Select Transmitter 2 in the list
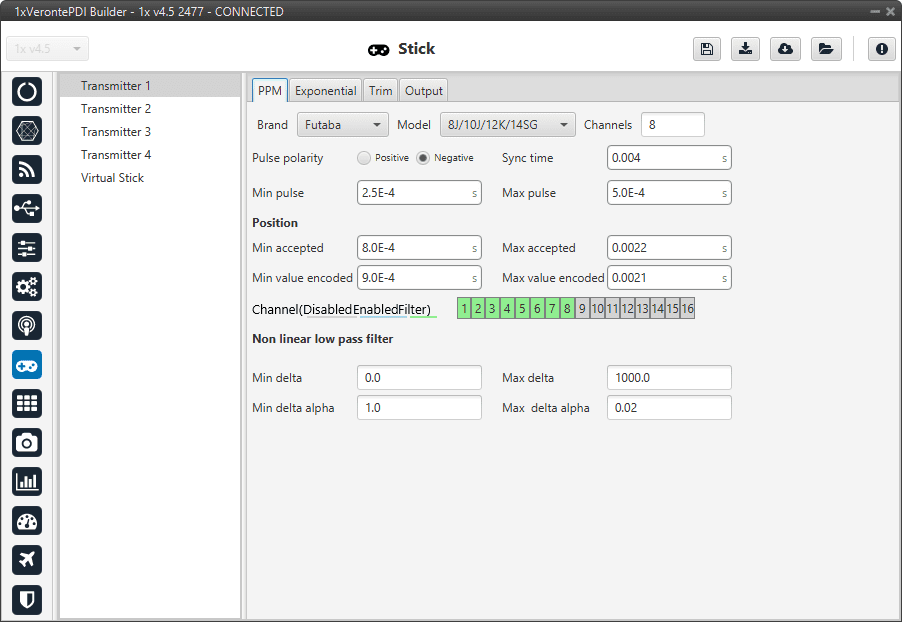 pyautogui.click(x=150, y=109)
